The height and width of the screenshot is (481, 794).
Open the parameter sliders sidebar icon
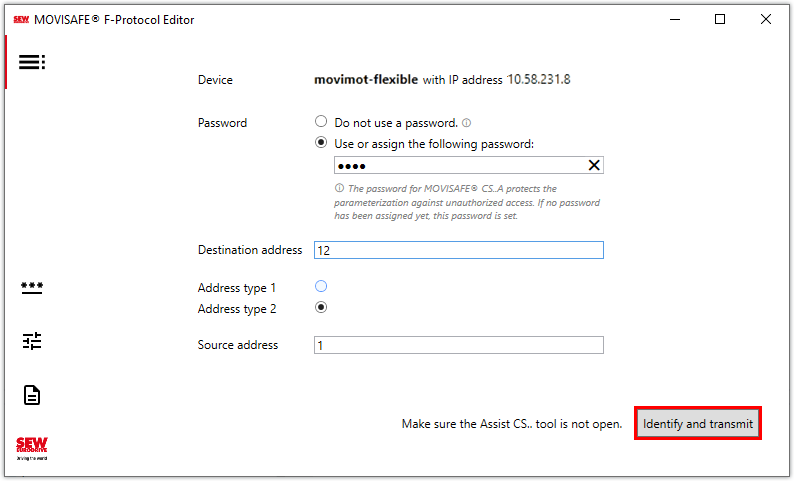pyautogui.click(x=32, y=341)
